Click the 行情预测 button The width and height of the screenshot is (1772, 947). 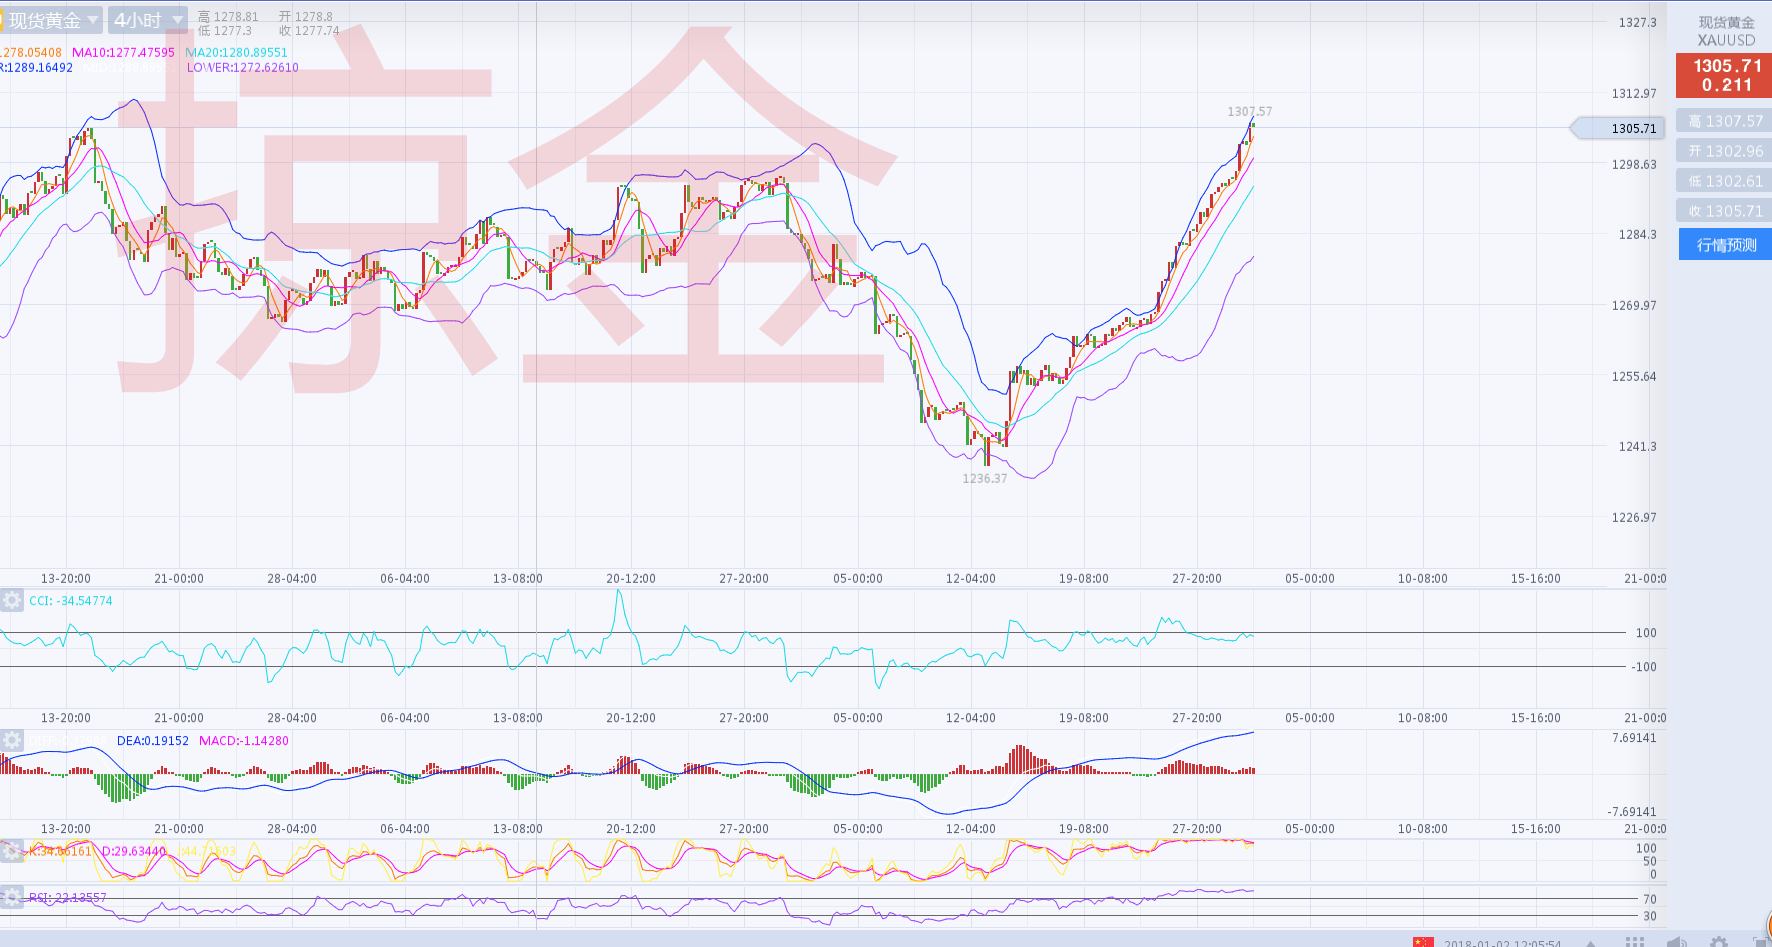click(x=1725, y=244)
